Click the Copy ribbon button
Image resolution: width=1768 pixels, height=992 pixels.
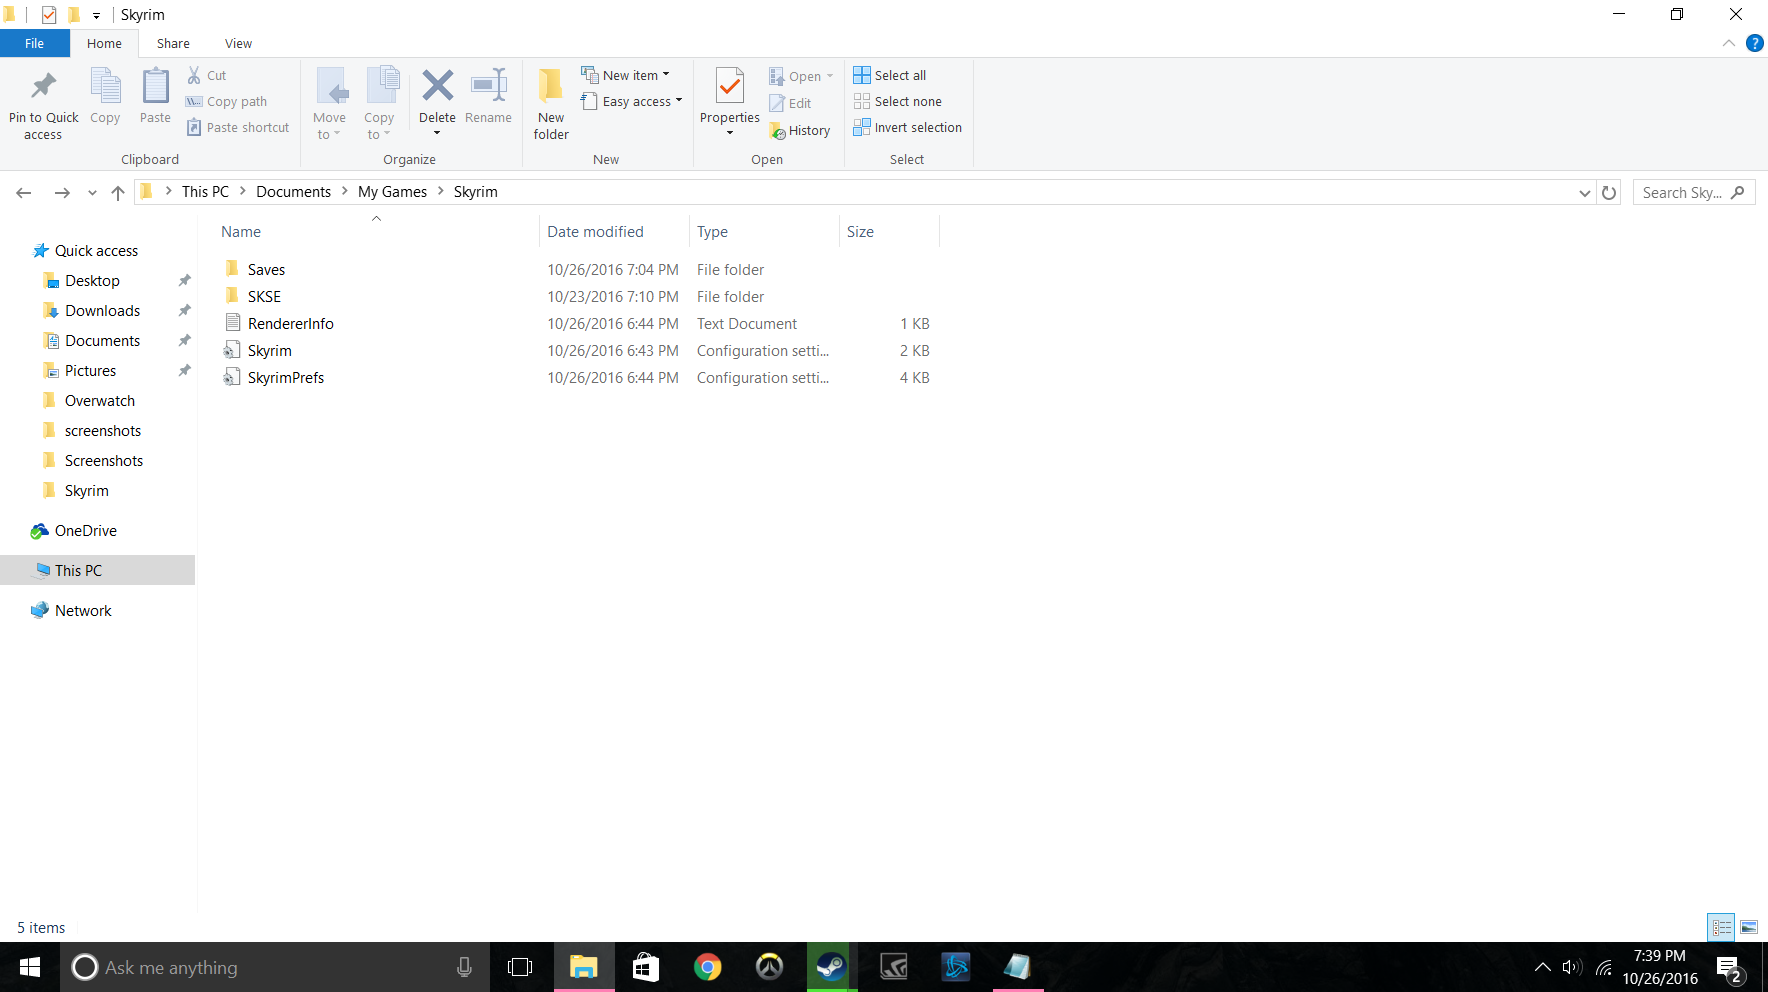pyautogui.click(x=105, y=96)
